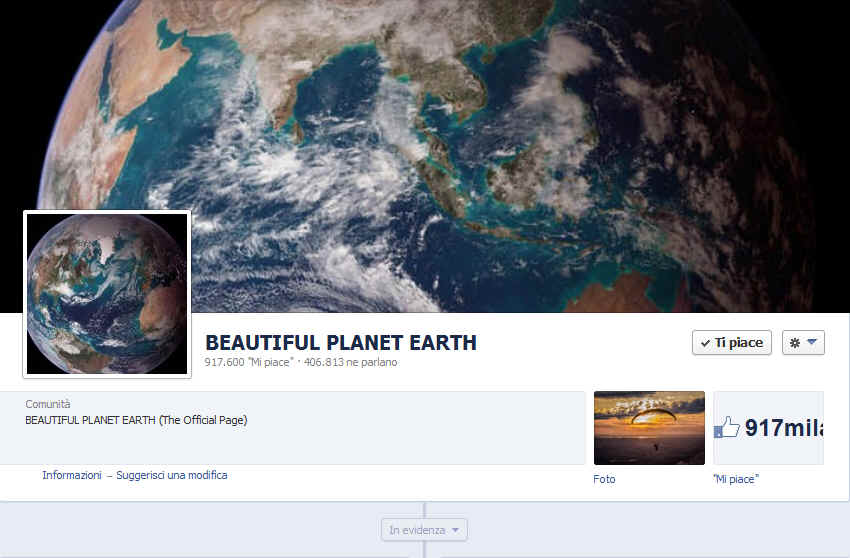Open the Earth globe profile picture
This screenshot has width=850, height=558.
click(107, 294)
